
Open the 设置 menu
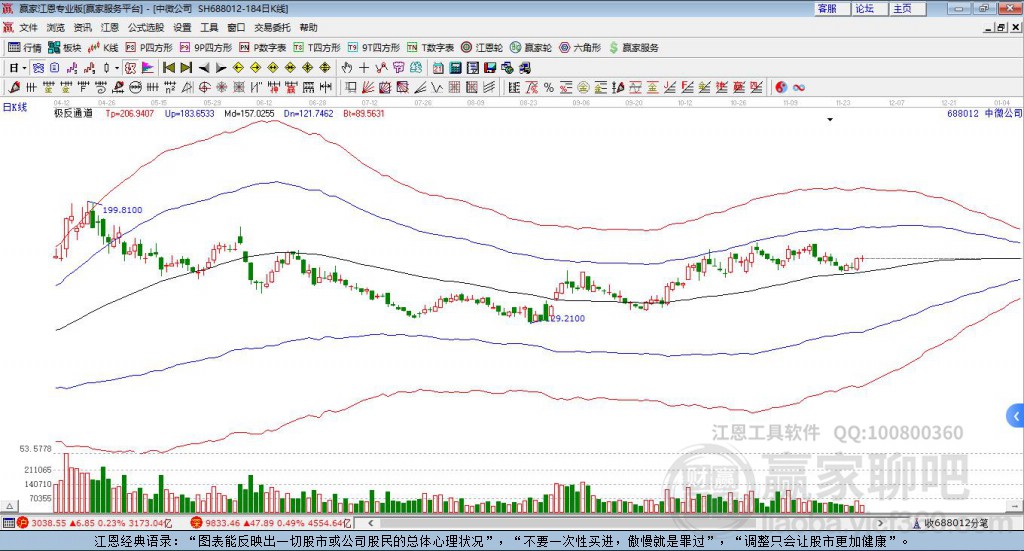[182, 27]
